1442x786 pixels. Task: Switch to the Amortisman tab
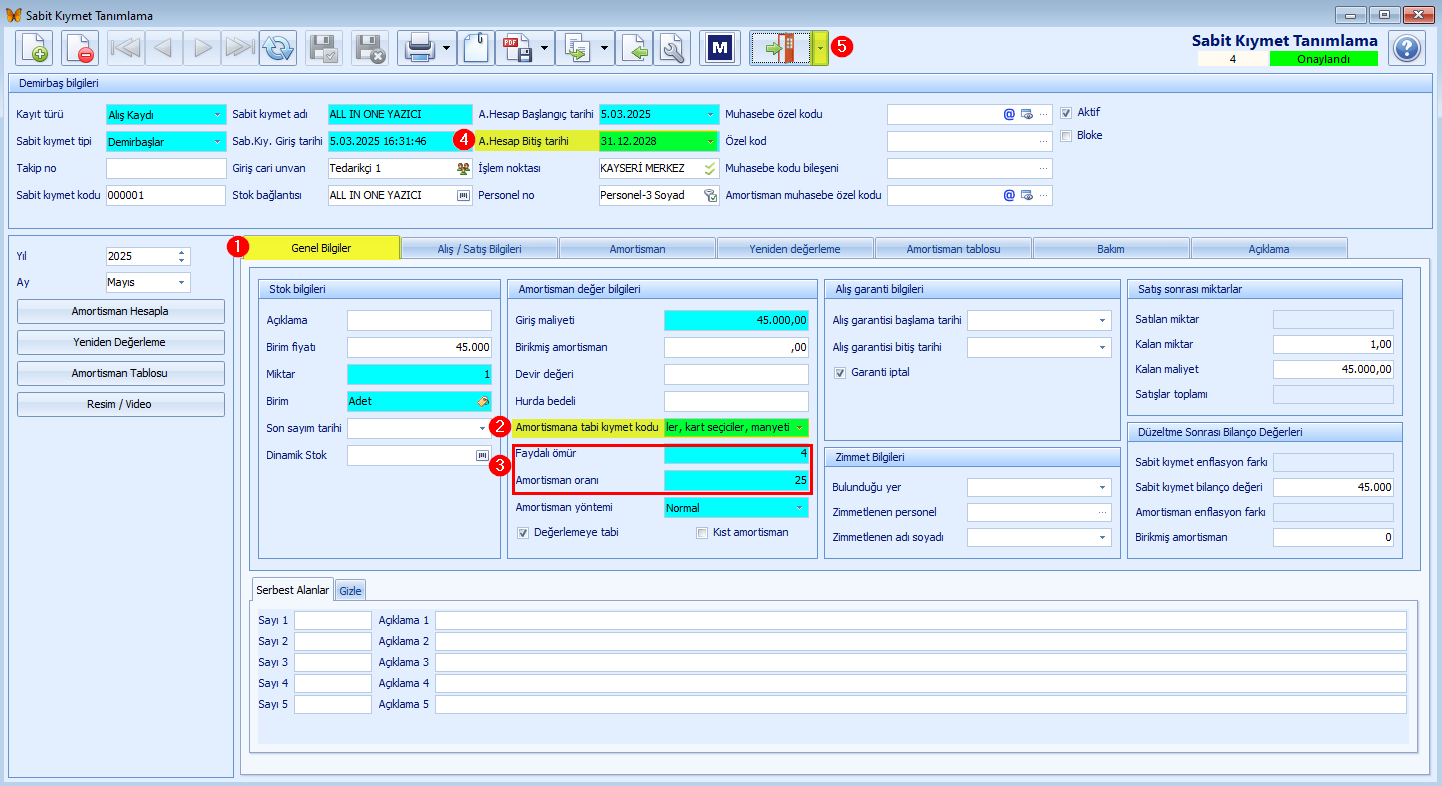[638, 248]
